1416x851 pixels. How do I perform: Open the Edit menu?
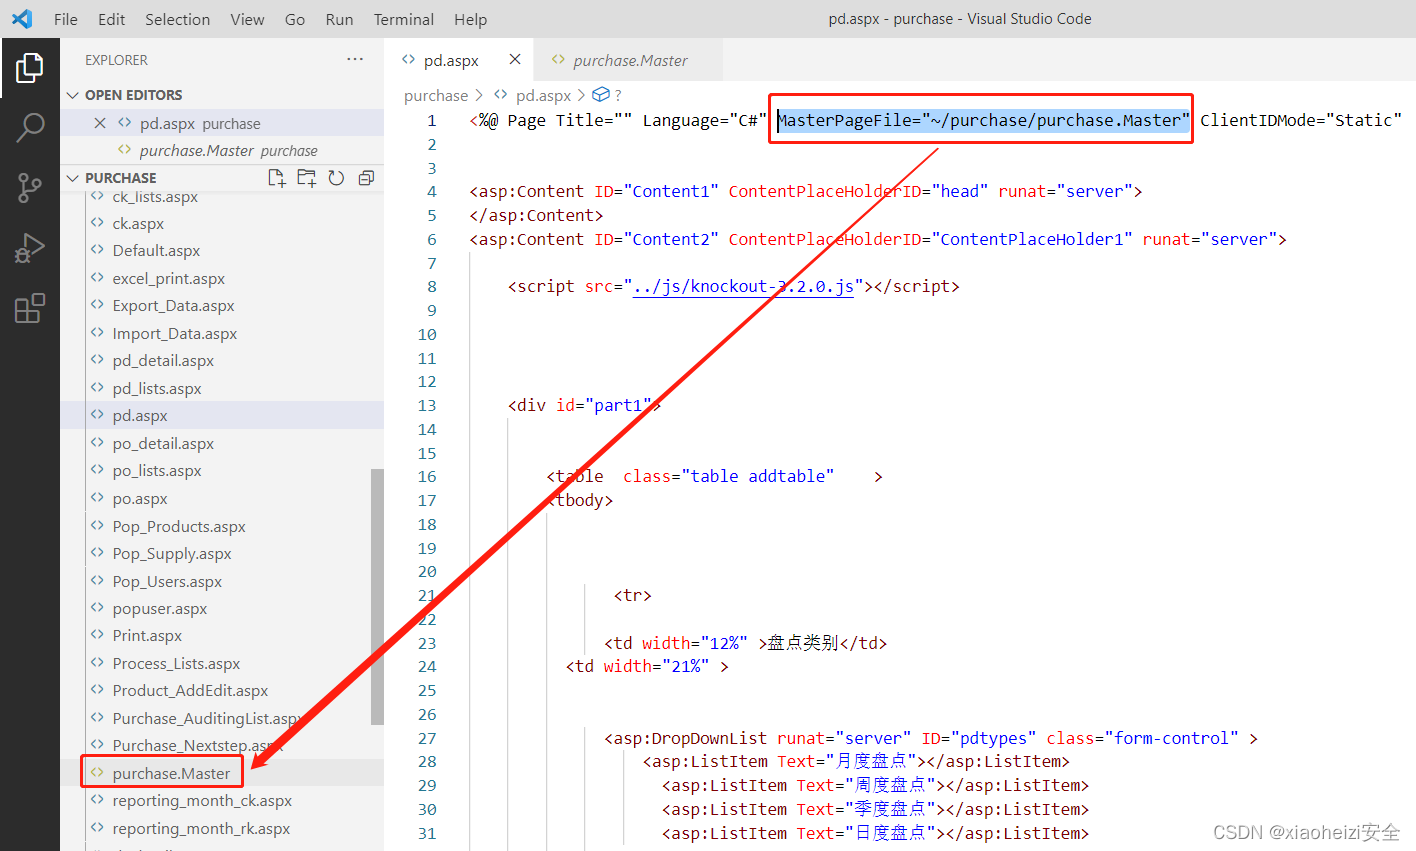point(112,19)
